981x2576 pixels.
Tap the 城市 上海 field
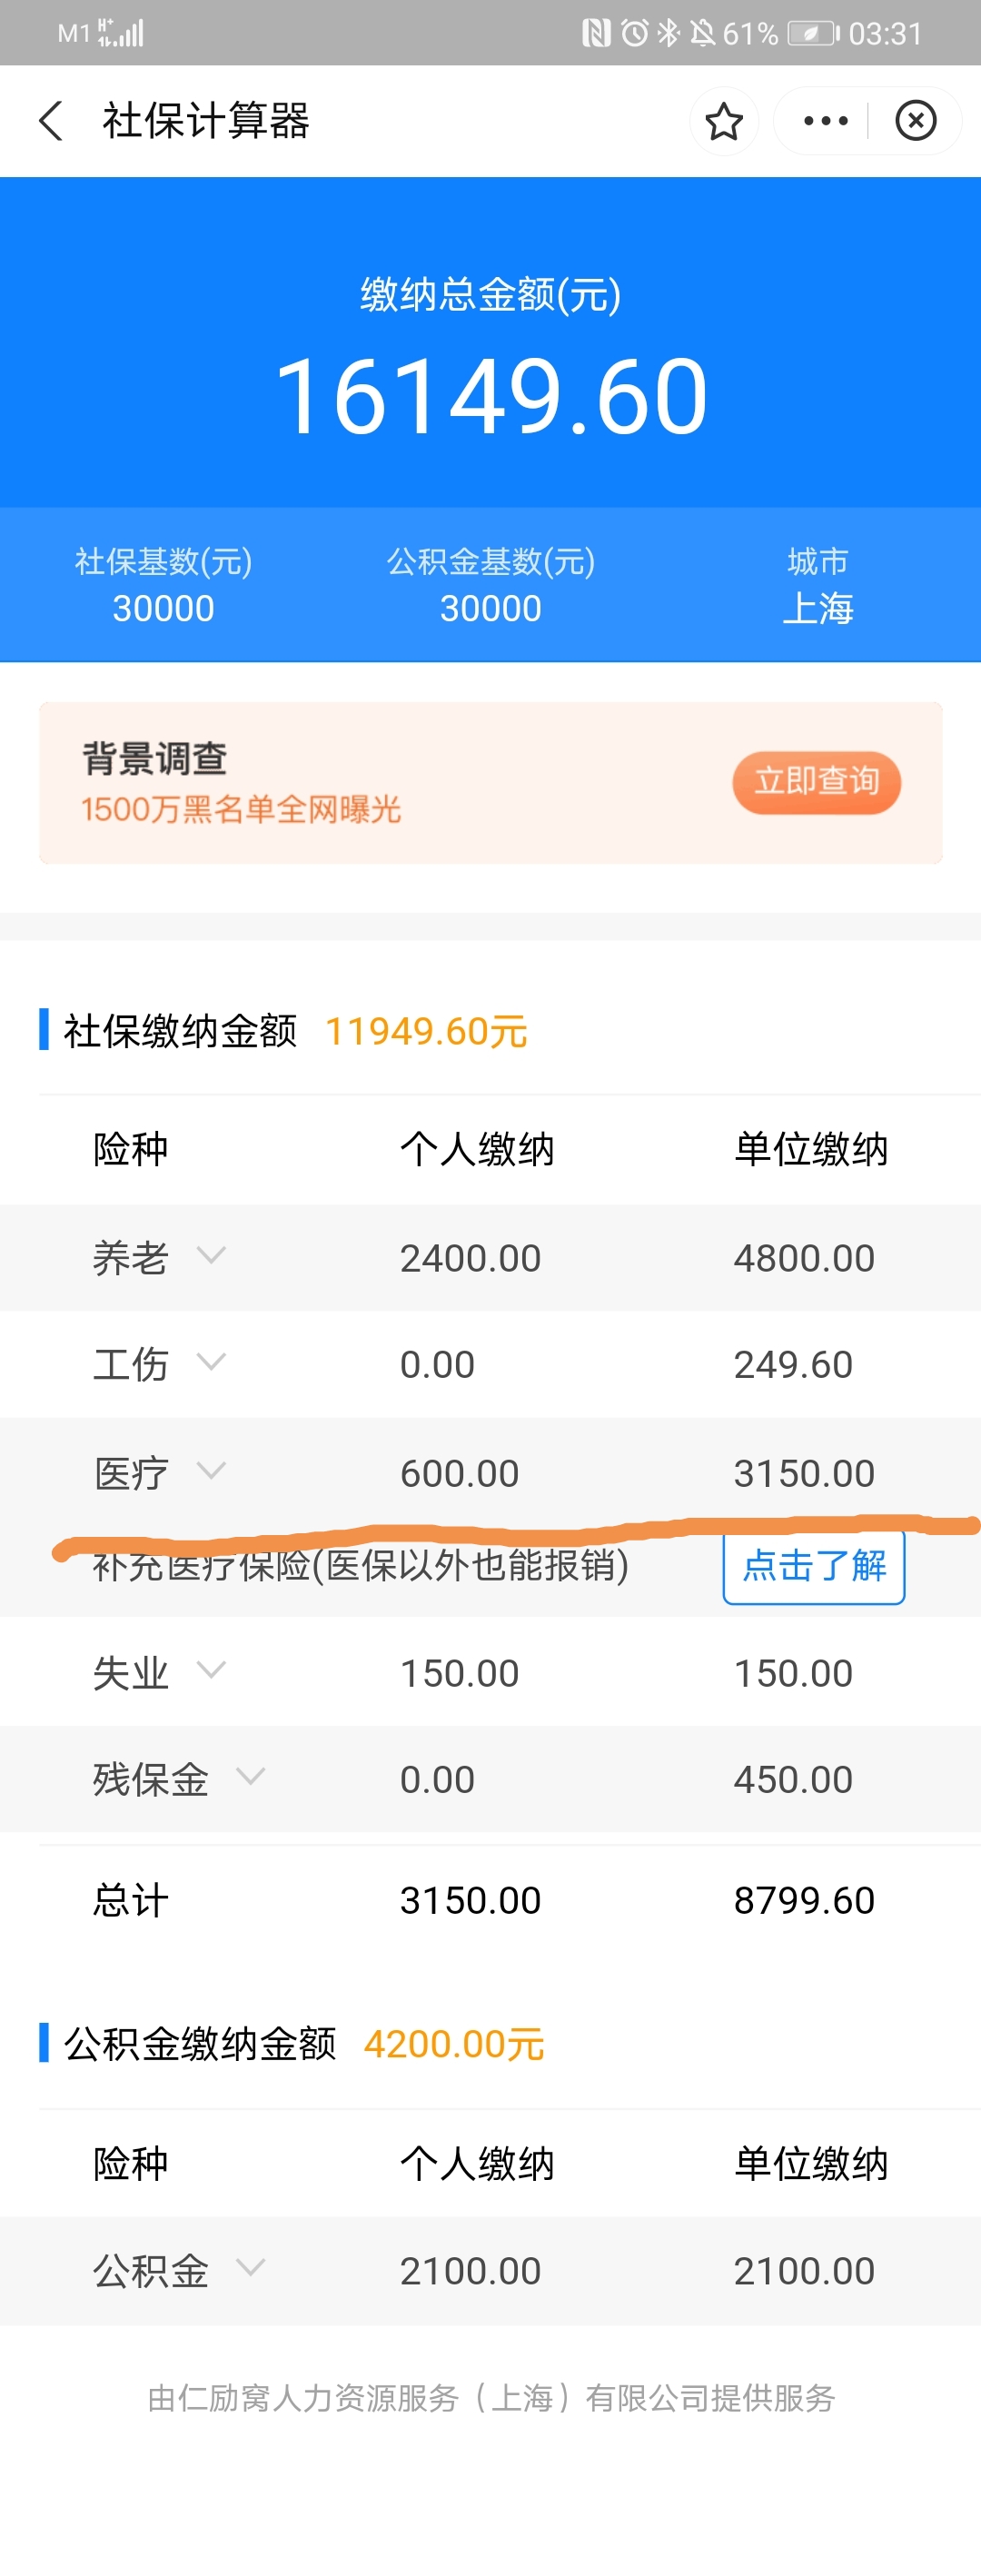pyautogui.click(x=817, y=587)
